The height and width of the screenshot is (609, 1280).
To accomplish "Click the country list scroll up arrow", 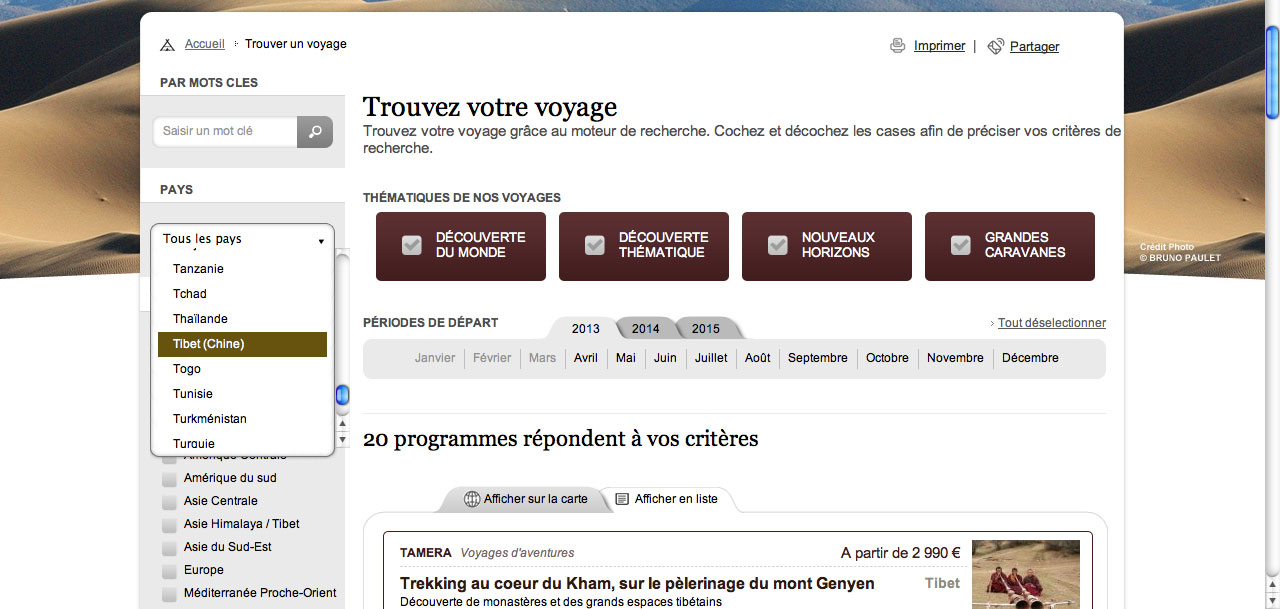I will [x=342, y=424].
